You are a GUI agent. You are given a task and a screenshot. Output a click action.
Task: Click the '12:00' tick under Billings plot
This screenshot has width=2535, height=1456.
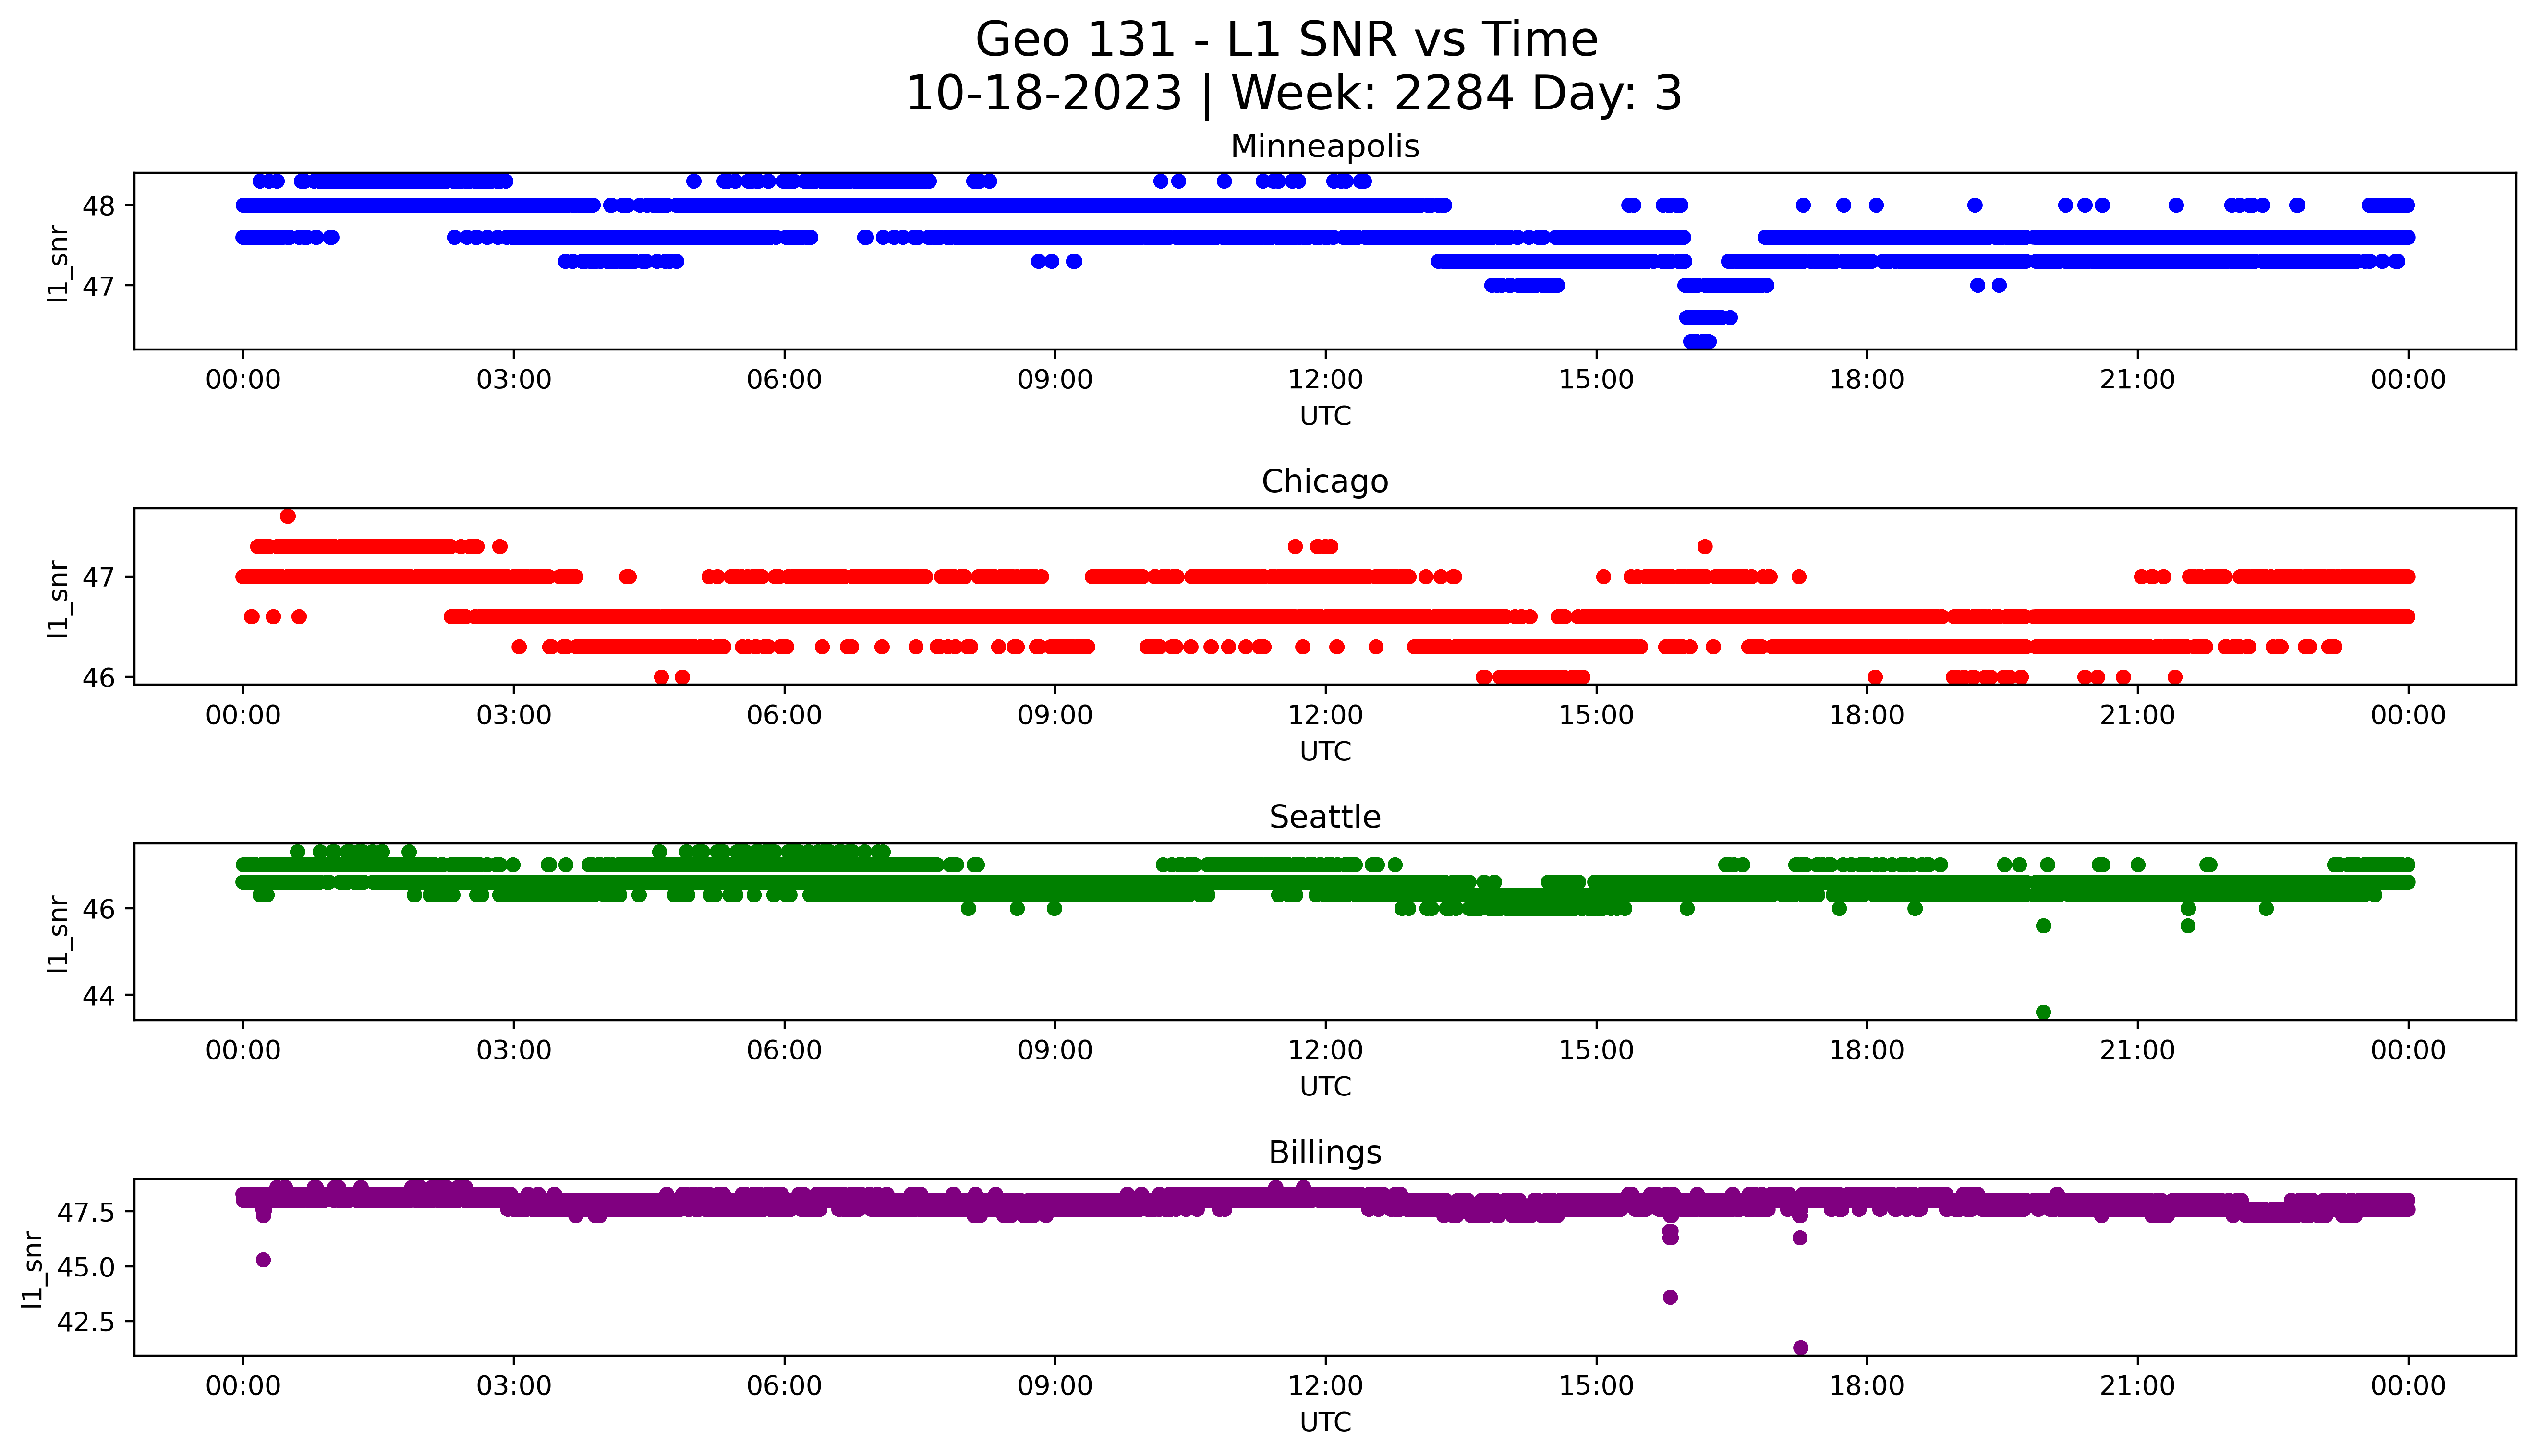tap(1326, 1386)
